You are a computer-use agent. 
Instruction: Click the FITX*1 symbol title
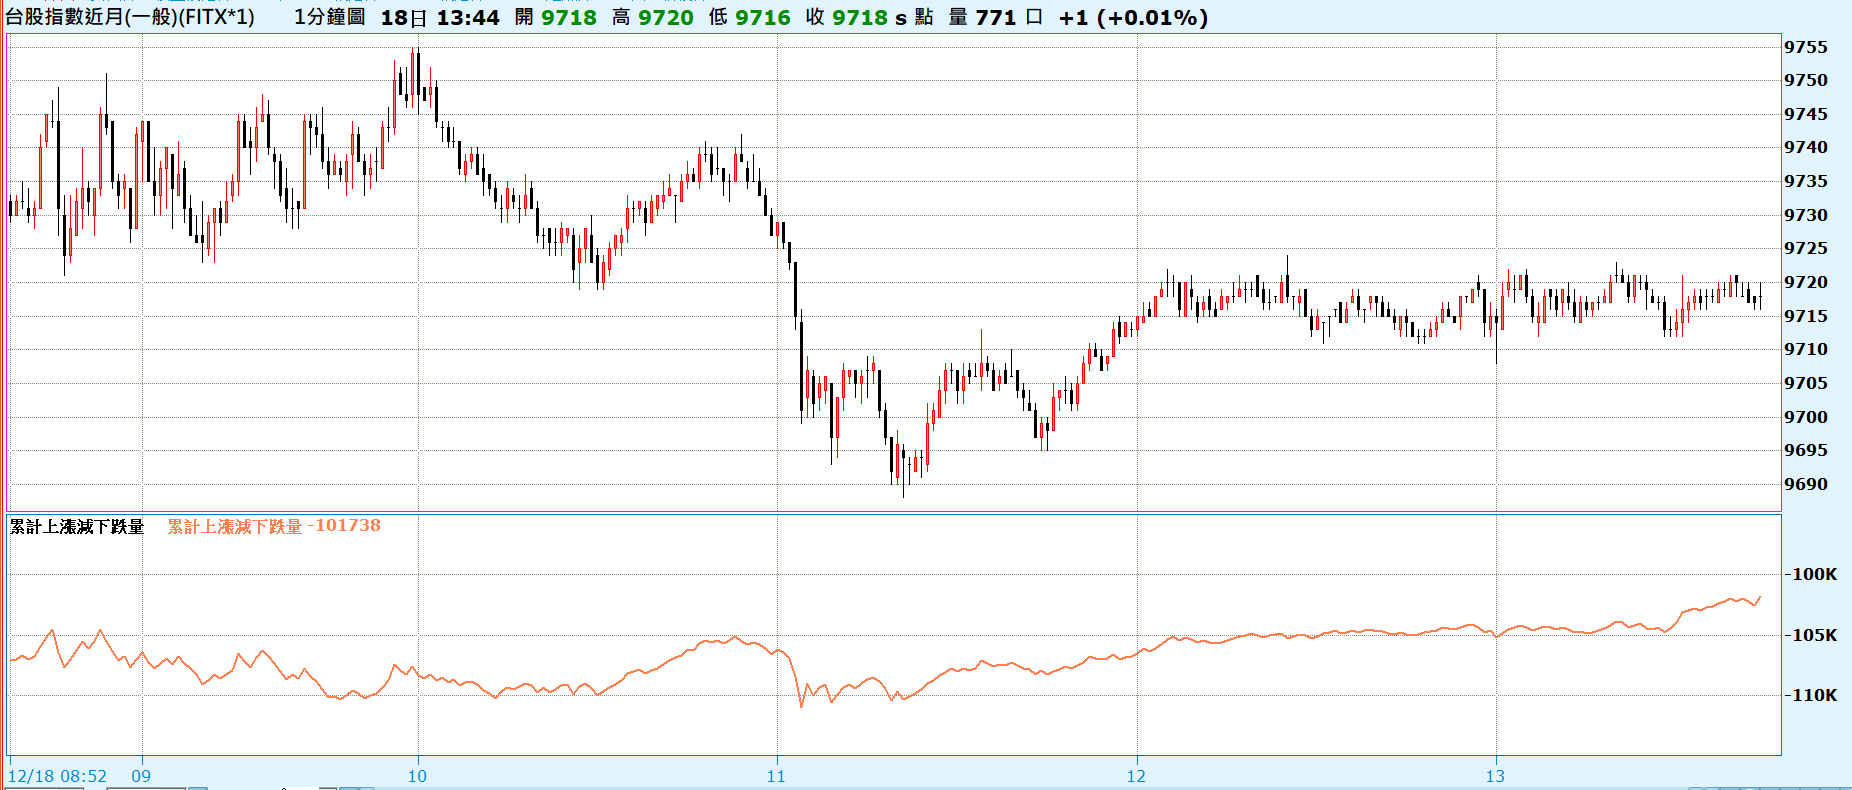pyautogui.click(x=130, y=18)
